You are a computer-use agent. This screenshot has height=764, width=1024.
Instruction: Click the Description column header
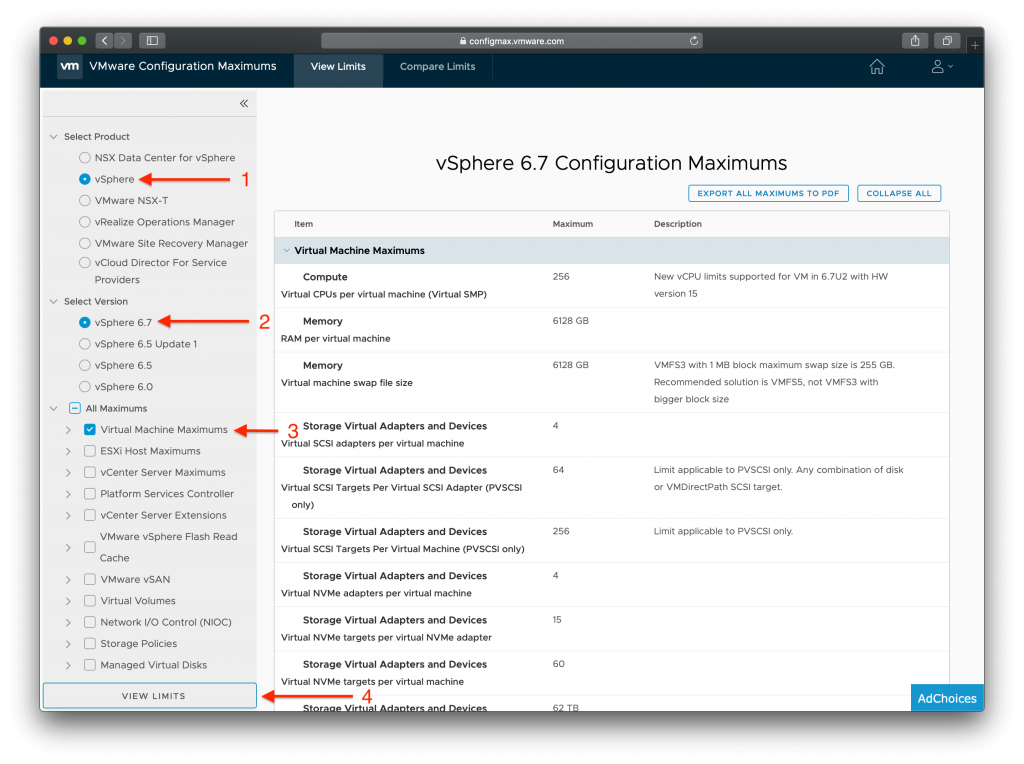coord(677,224)
